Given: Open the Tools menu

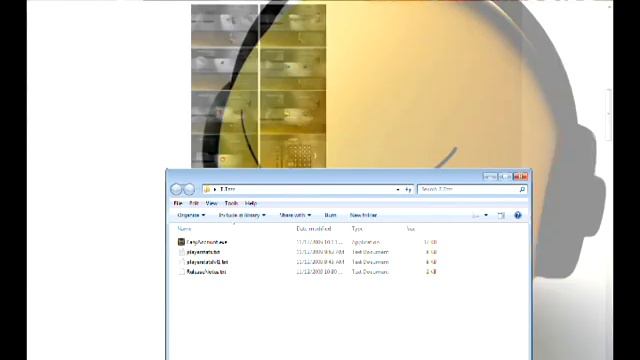Looking at the screenshot, I should 231,203.
